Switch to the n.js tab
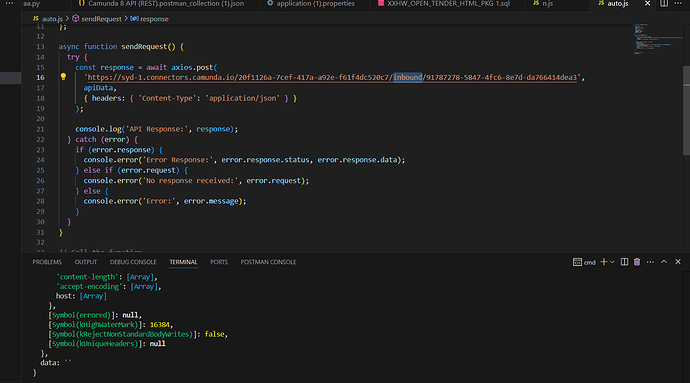The height and width of the screenshot is (383, 690). [543, 4]
